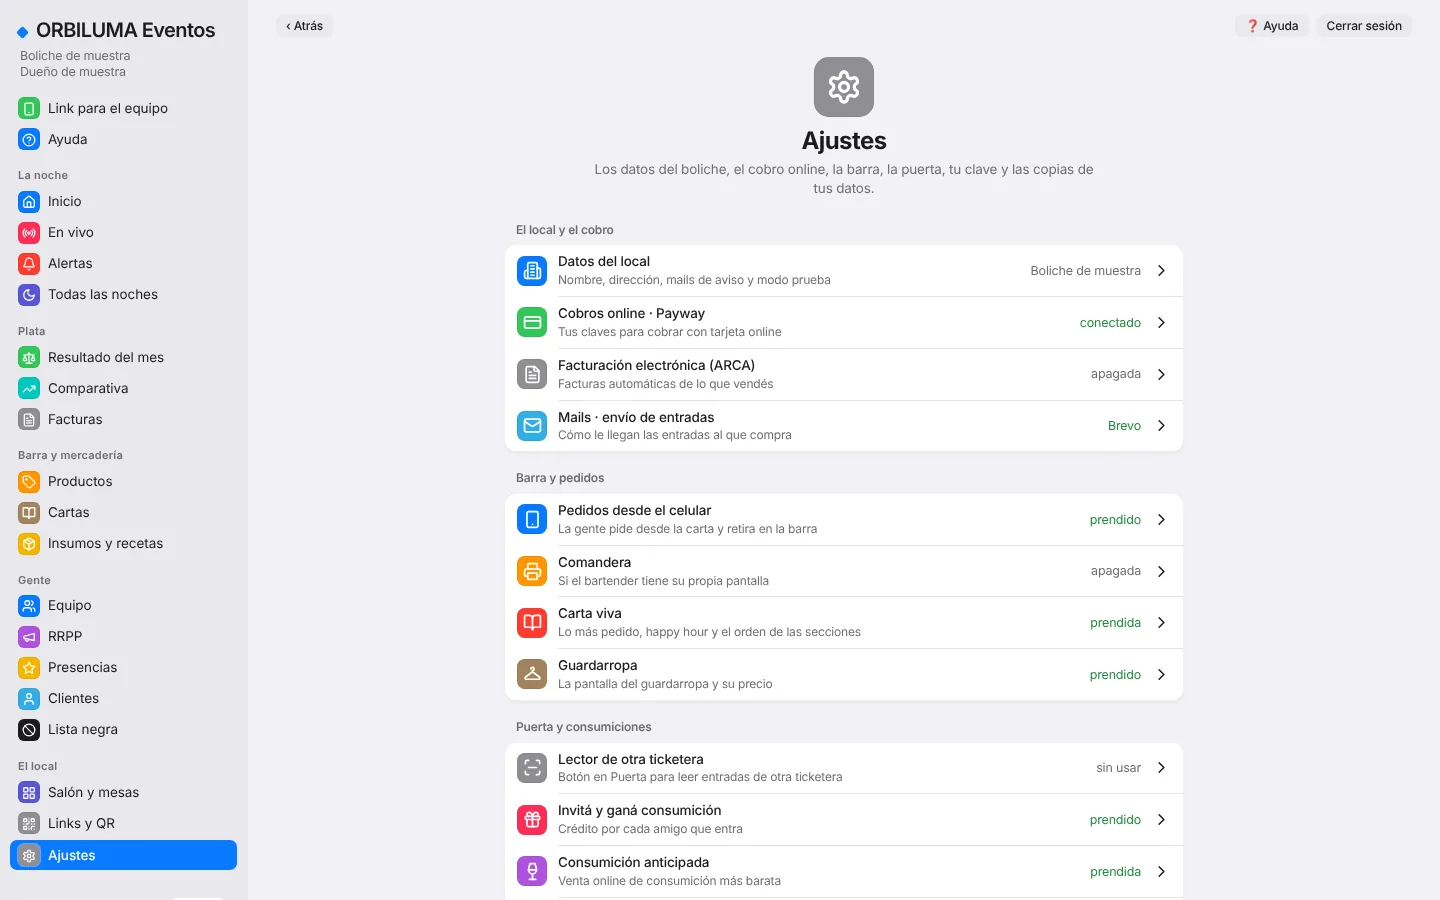Click 'apagada' status on Comandera row

(x=1115, y=571)
